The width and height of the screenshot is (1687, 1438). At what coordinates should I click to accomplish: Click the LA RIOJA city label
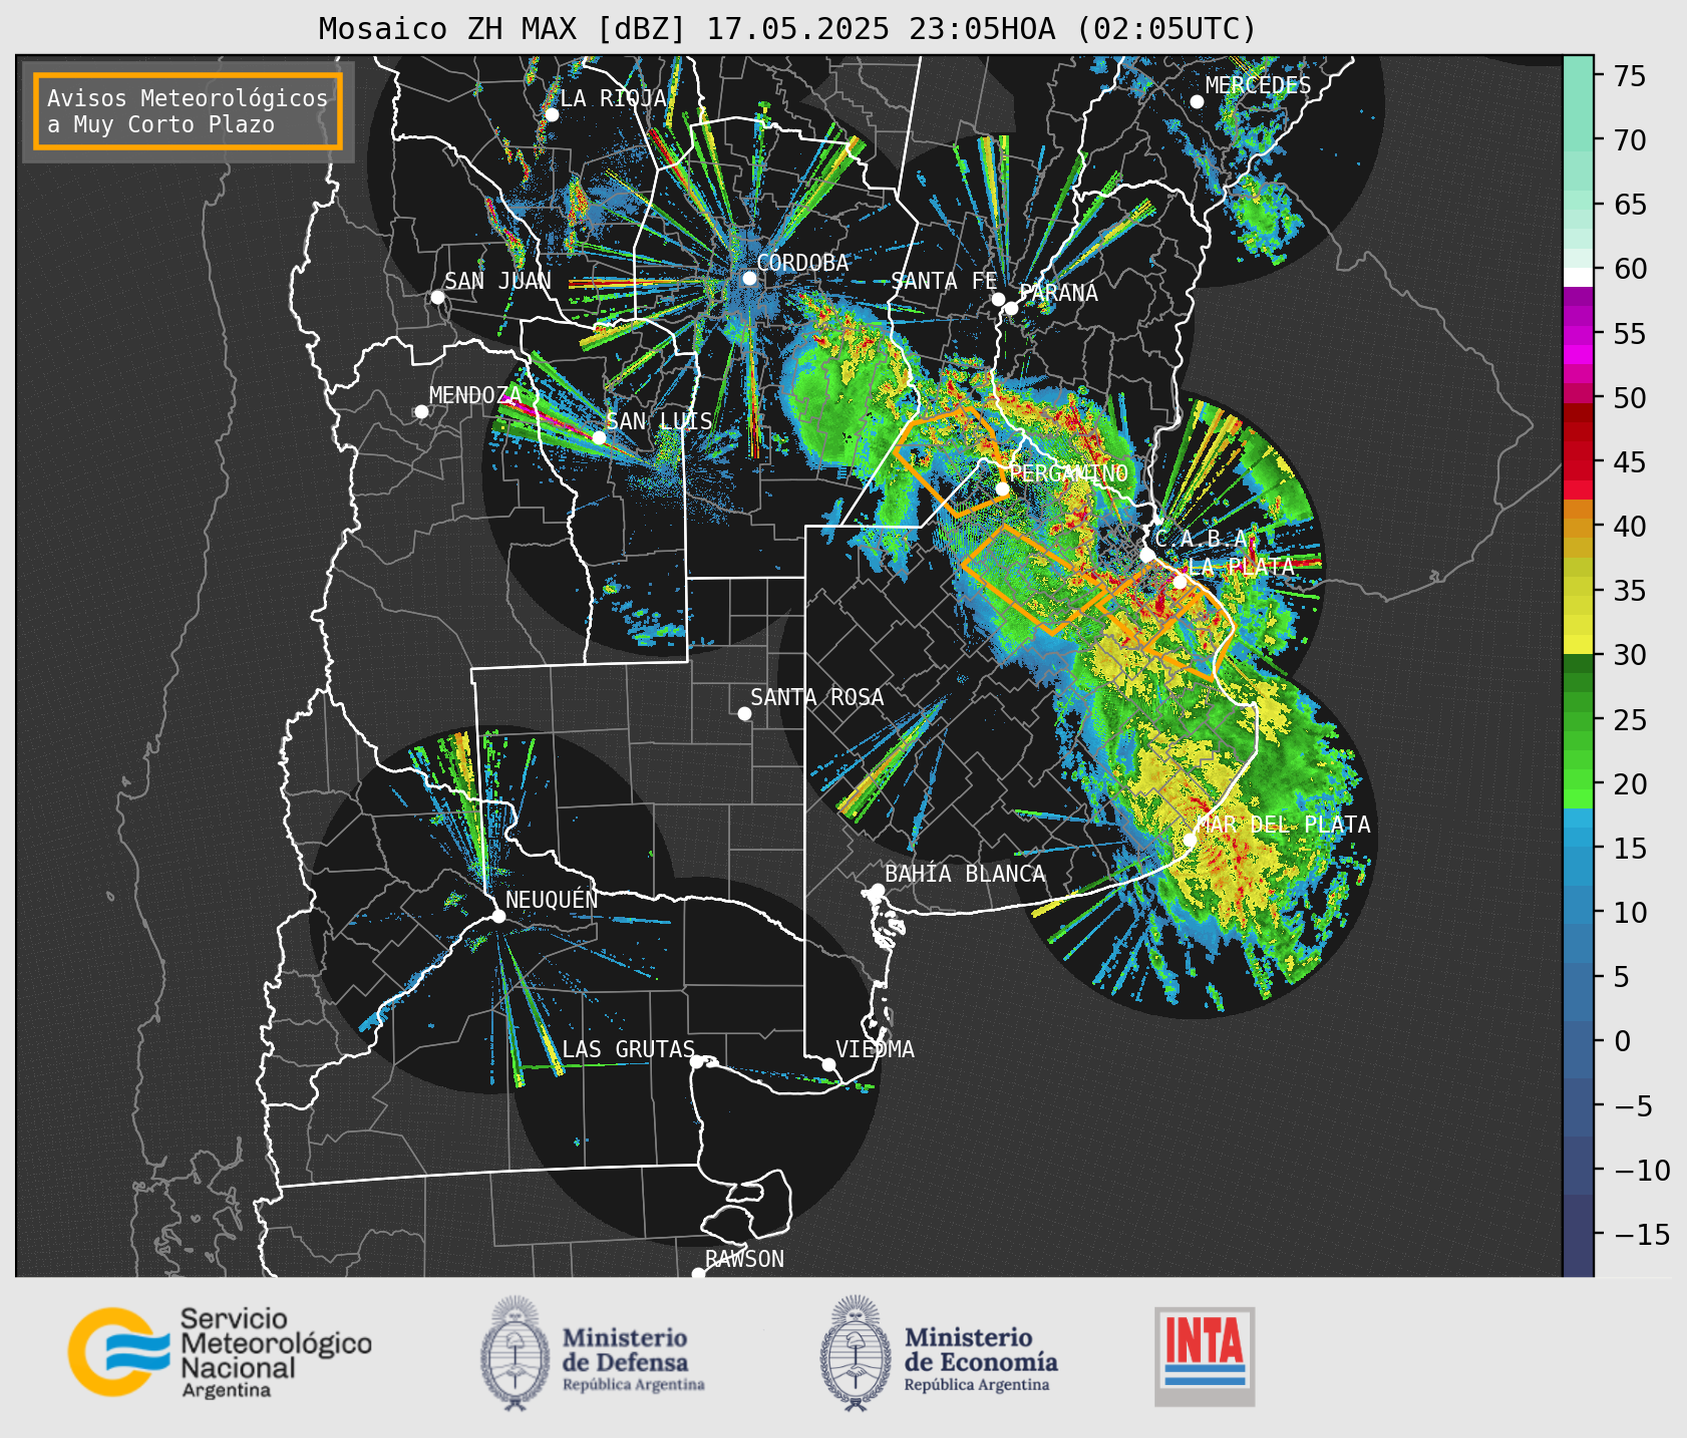tap(613, 98)
